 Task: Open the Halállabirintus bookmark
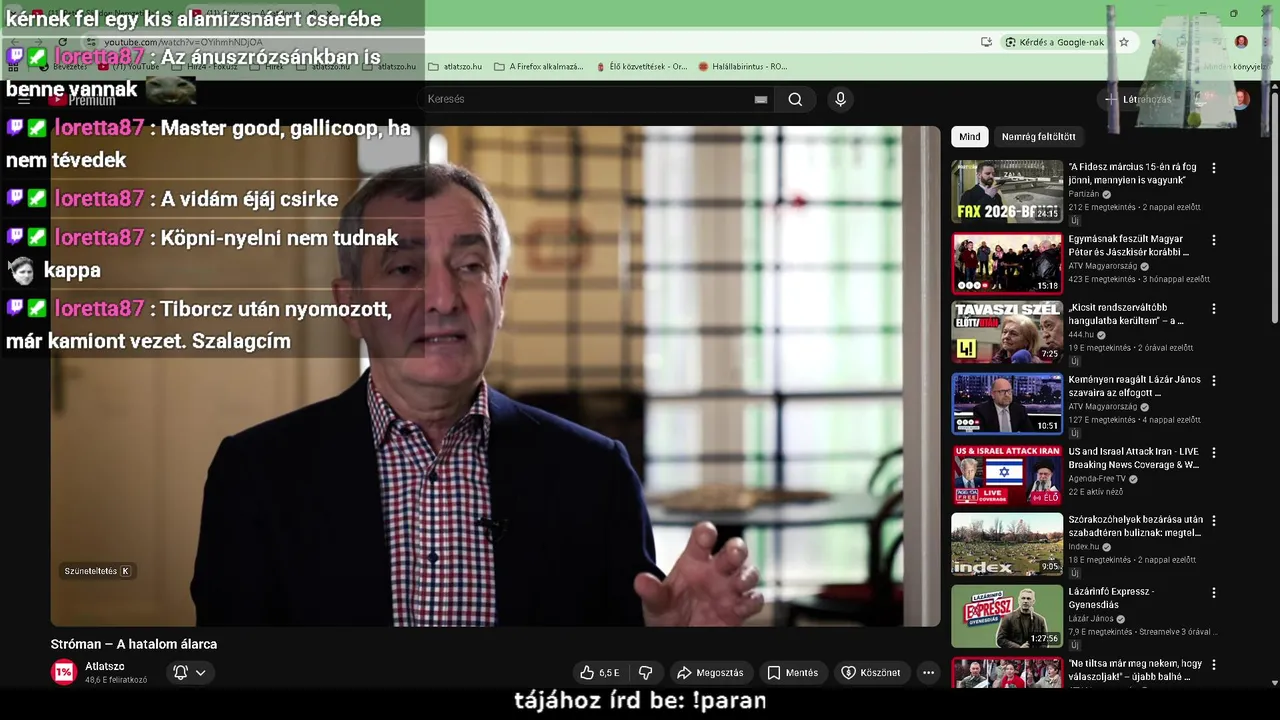coord(742,66)
